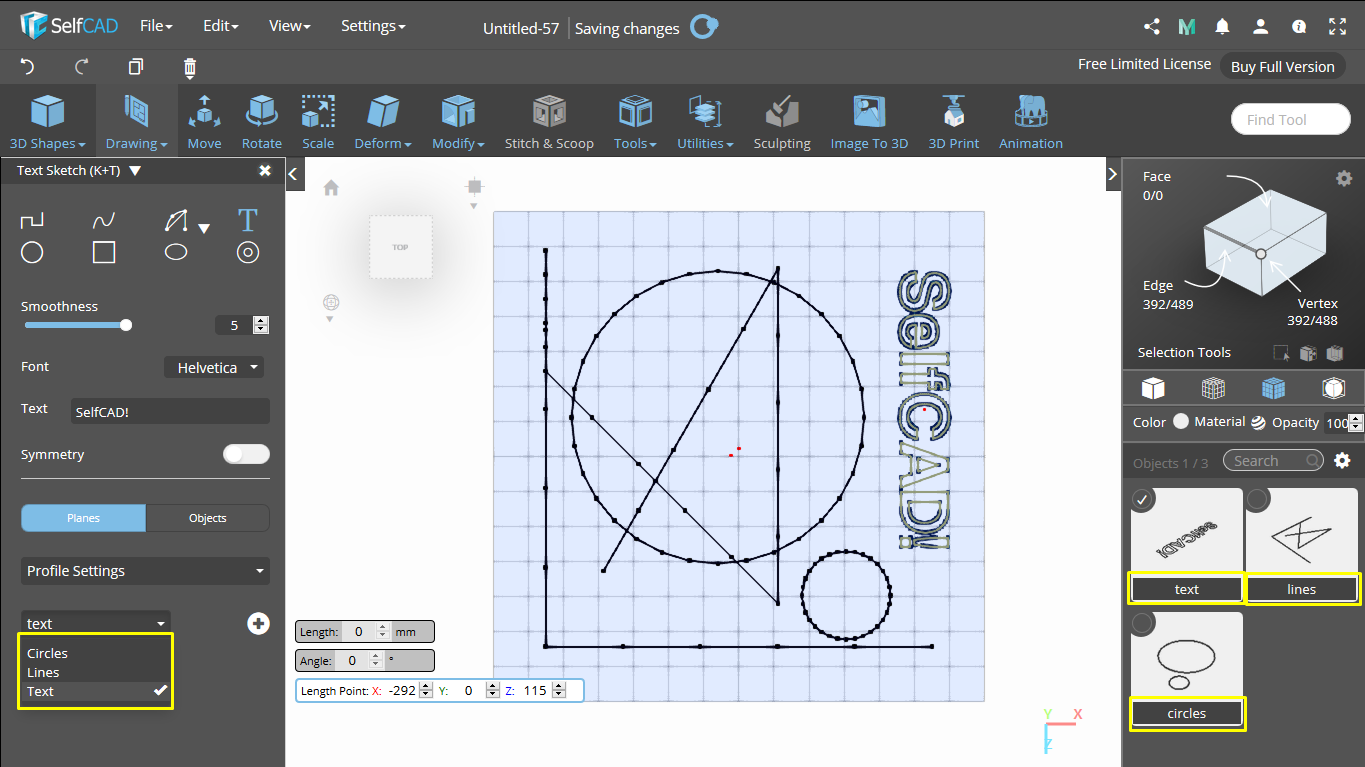
Task: Click the Copy objects icon
Action: [x=136, y=67]
